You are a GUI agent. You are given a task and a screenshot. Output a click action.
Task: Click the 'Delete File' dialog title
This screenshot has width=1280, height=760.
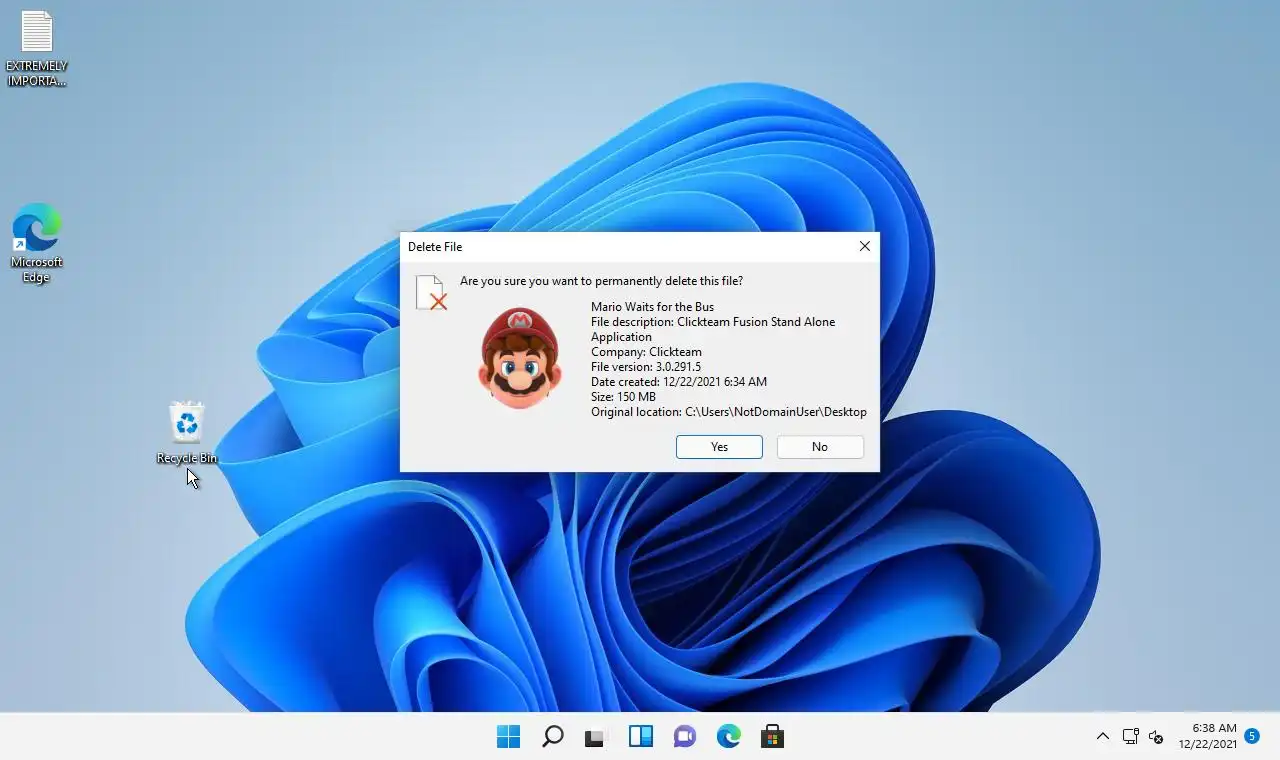tap(435, 247)
